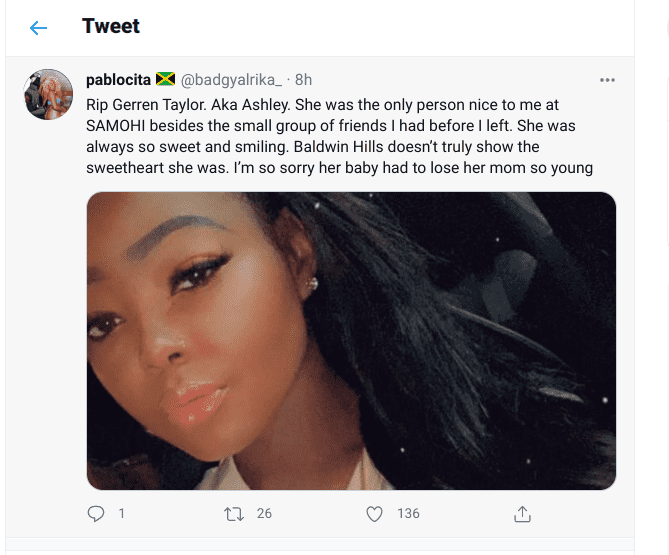Click the retweet count 26
The image size is (669, 555).
[x=264, y=513]
